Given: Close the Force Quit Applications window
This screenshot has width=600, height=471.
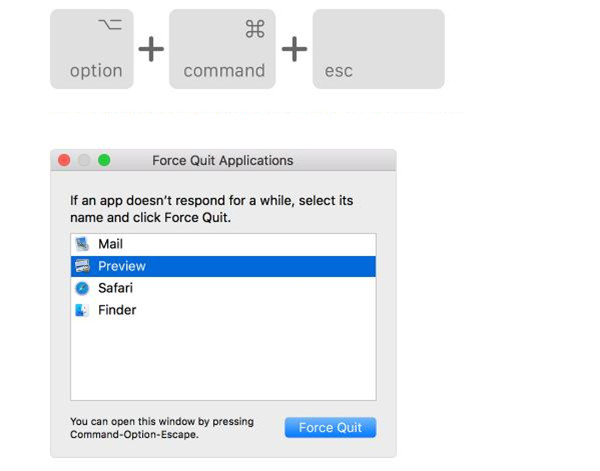Looking at the screenshot, I should click(64, 160).
